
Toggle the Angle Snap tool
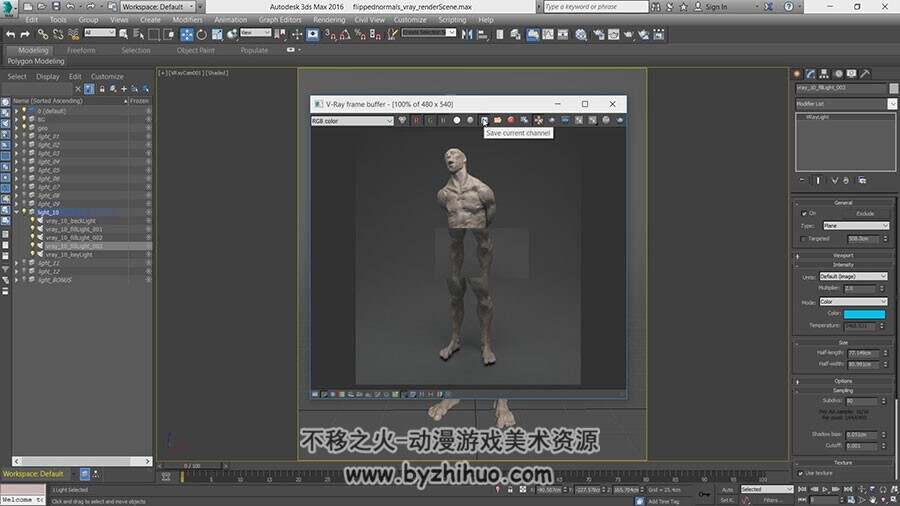point(345,34)
